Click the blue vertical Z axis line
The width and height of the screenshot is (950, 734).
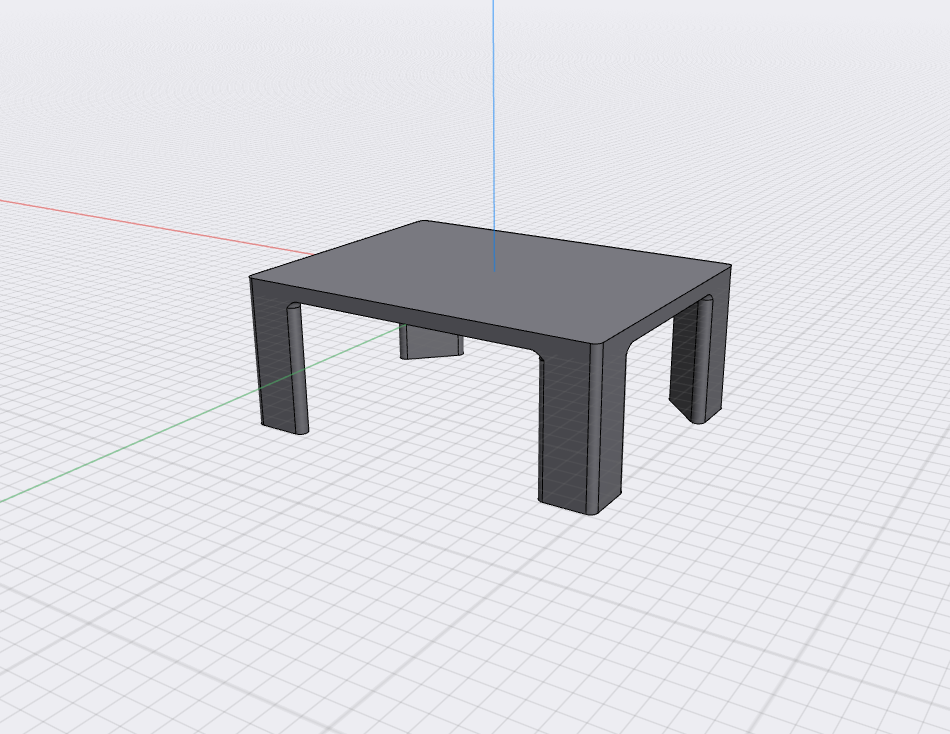point(493,120)
